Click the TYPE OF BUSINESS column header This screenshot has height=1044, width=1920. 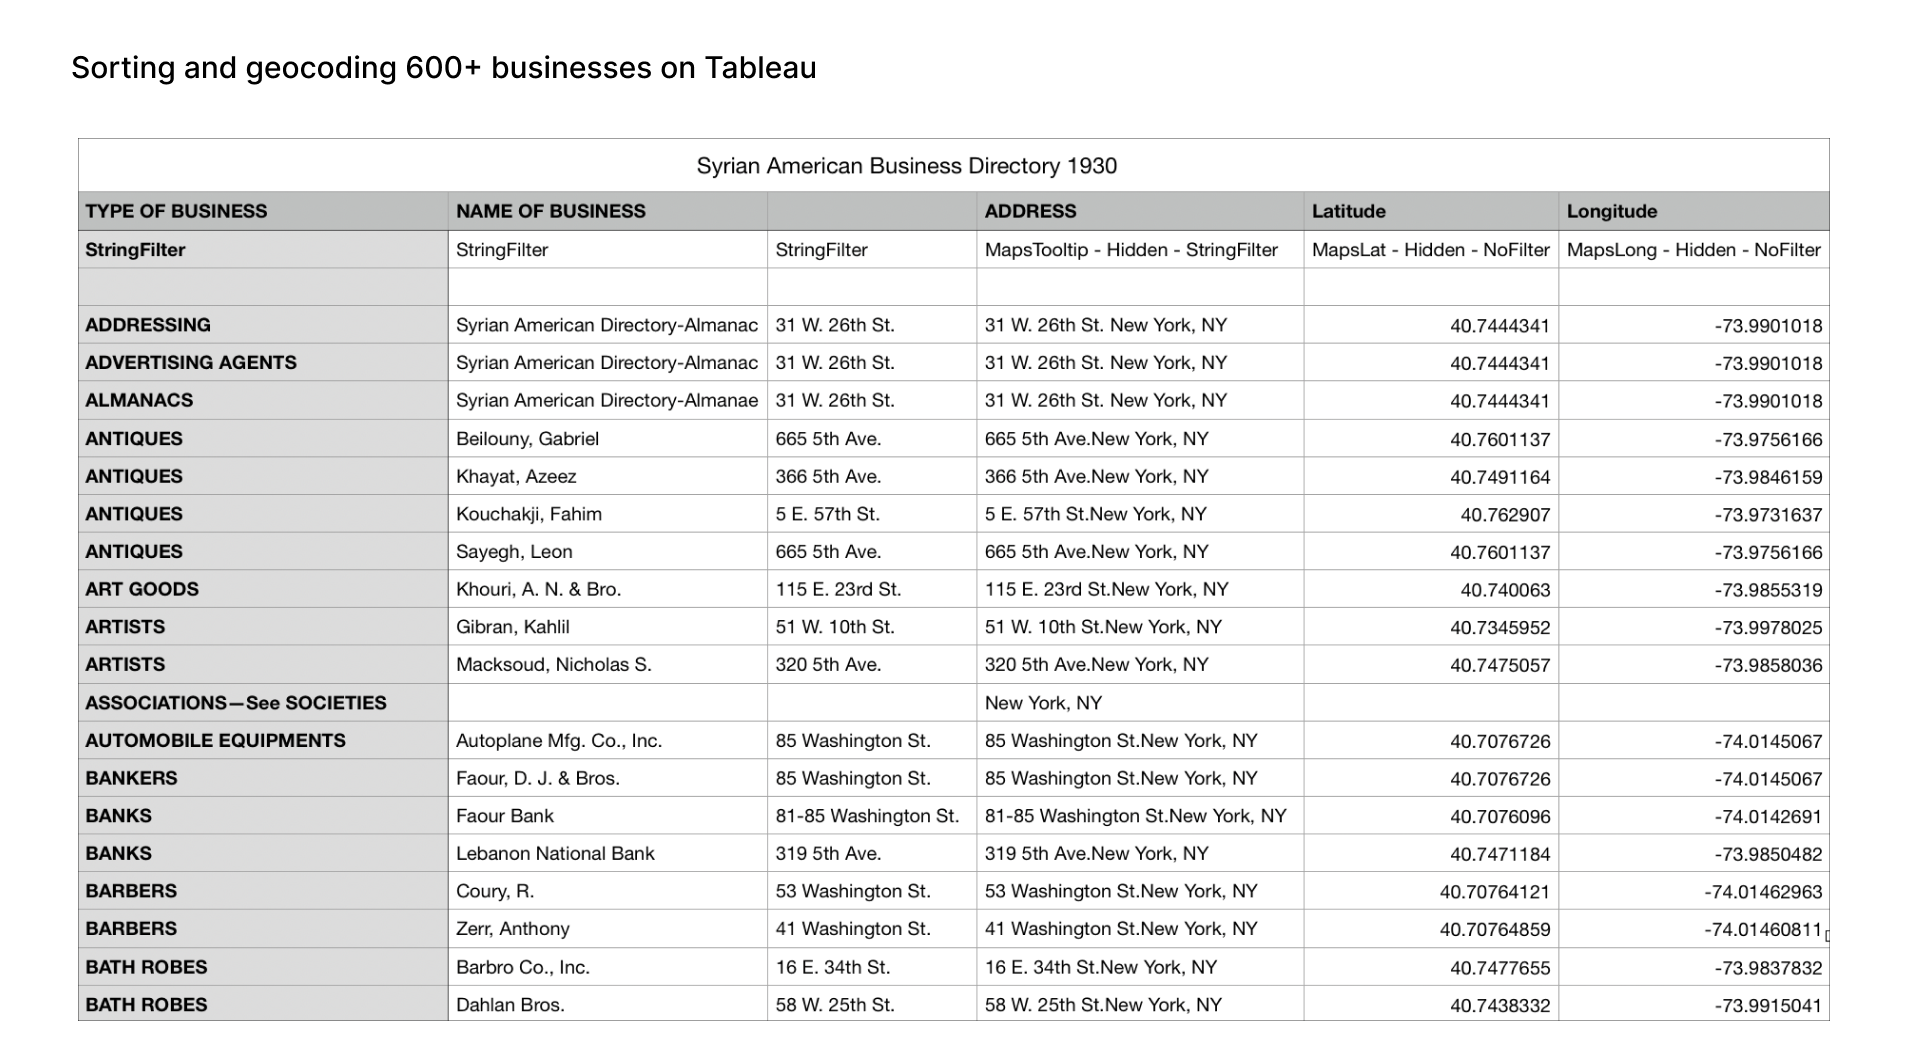click(x=176, y=211)
